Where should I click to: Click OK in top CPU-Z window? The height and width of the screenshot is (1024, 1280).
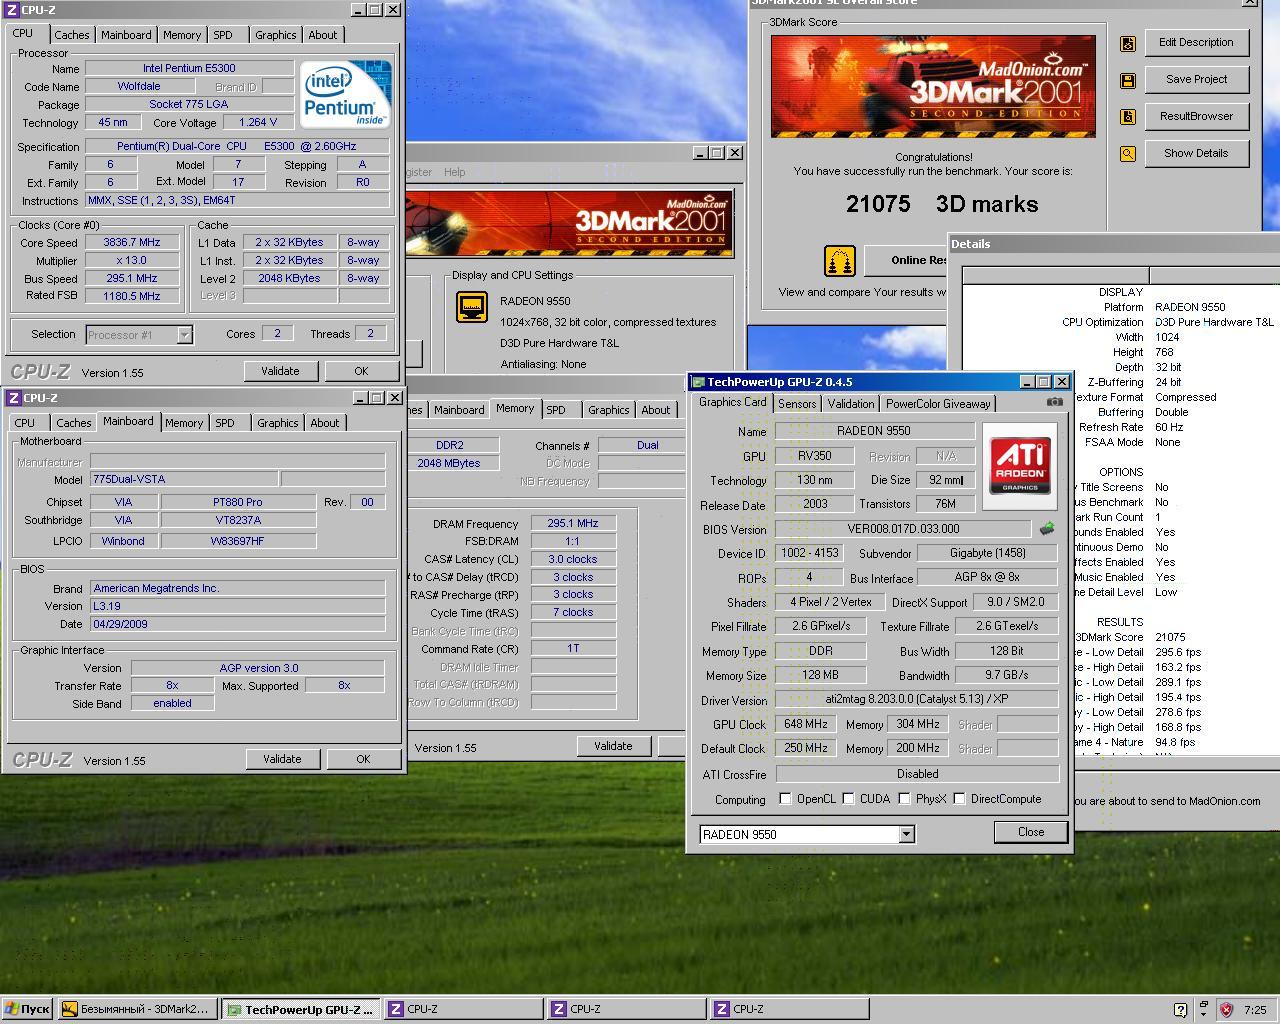pyautogui.click(x=361, y=371)
